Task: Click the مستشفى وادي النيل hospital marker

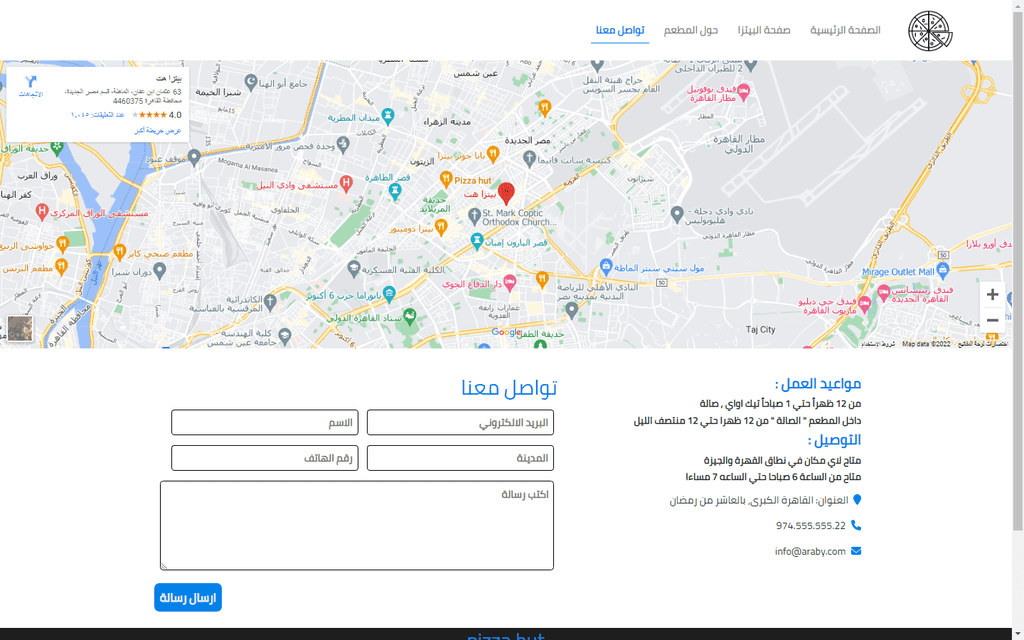Action: 346,184
